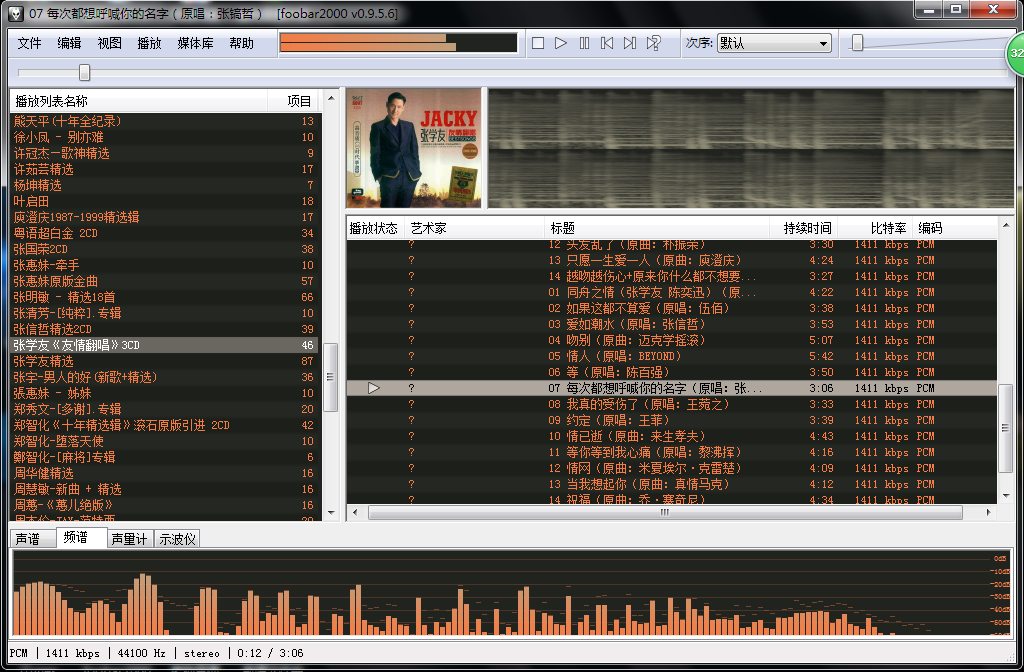Screen dimensions: 1024x672
Task: Select playlist 郑秀文-[多谢].专辑
Action: pyautogui.click(x=165, y=409)
